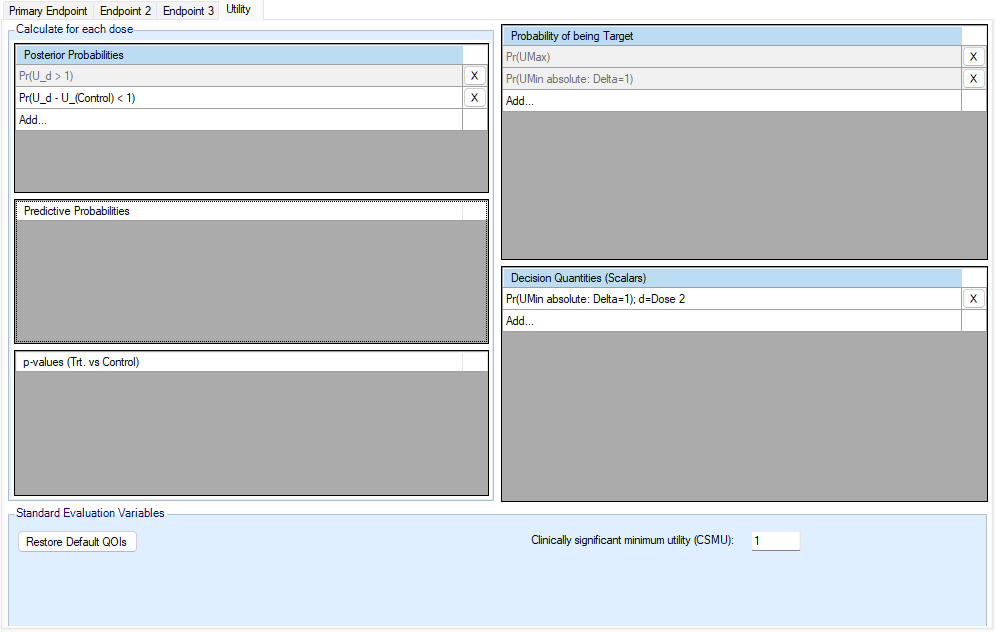Select the Pr(UMin absolute: Delta=1); d=Dose 2 row

pos(730,299)
